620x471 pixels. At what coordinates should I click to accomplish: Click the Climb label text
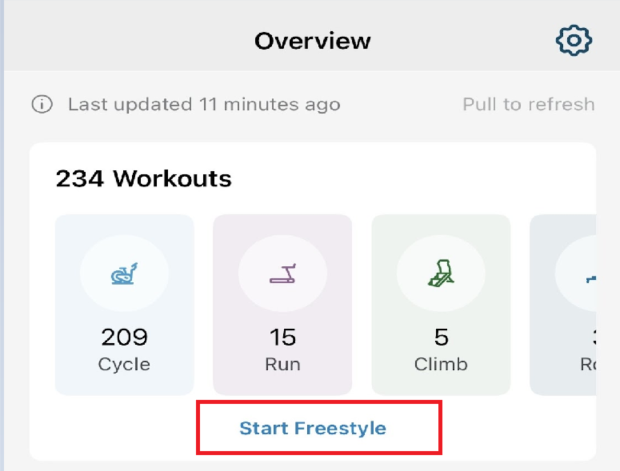tap(441, 364)
